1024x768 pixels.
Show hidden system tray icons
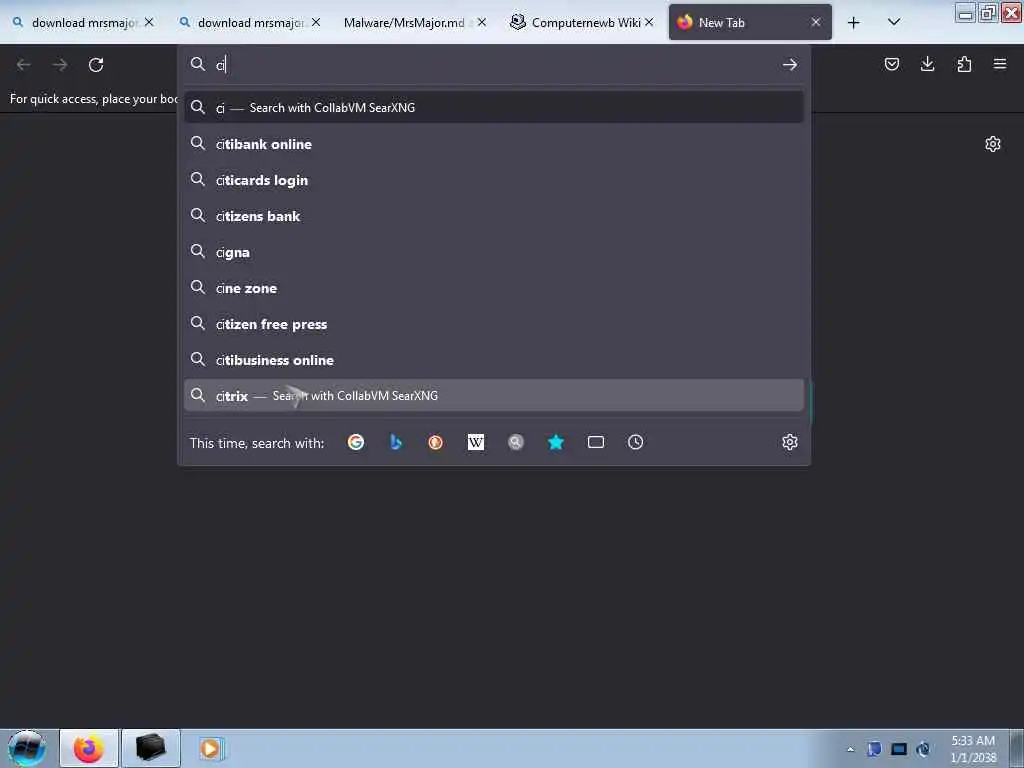[850, 749]
